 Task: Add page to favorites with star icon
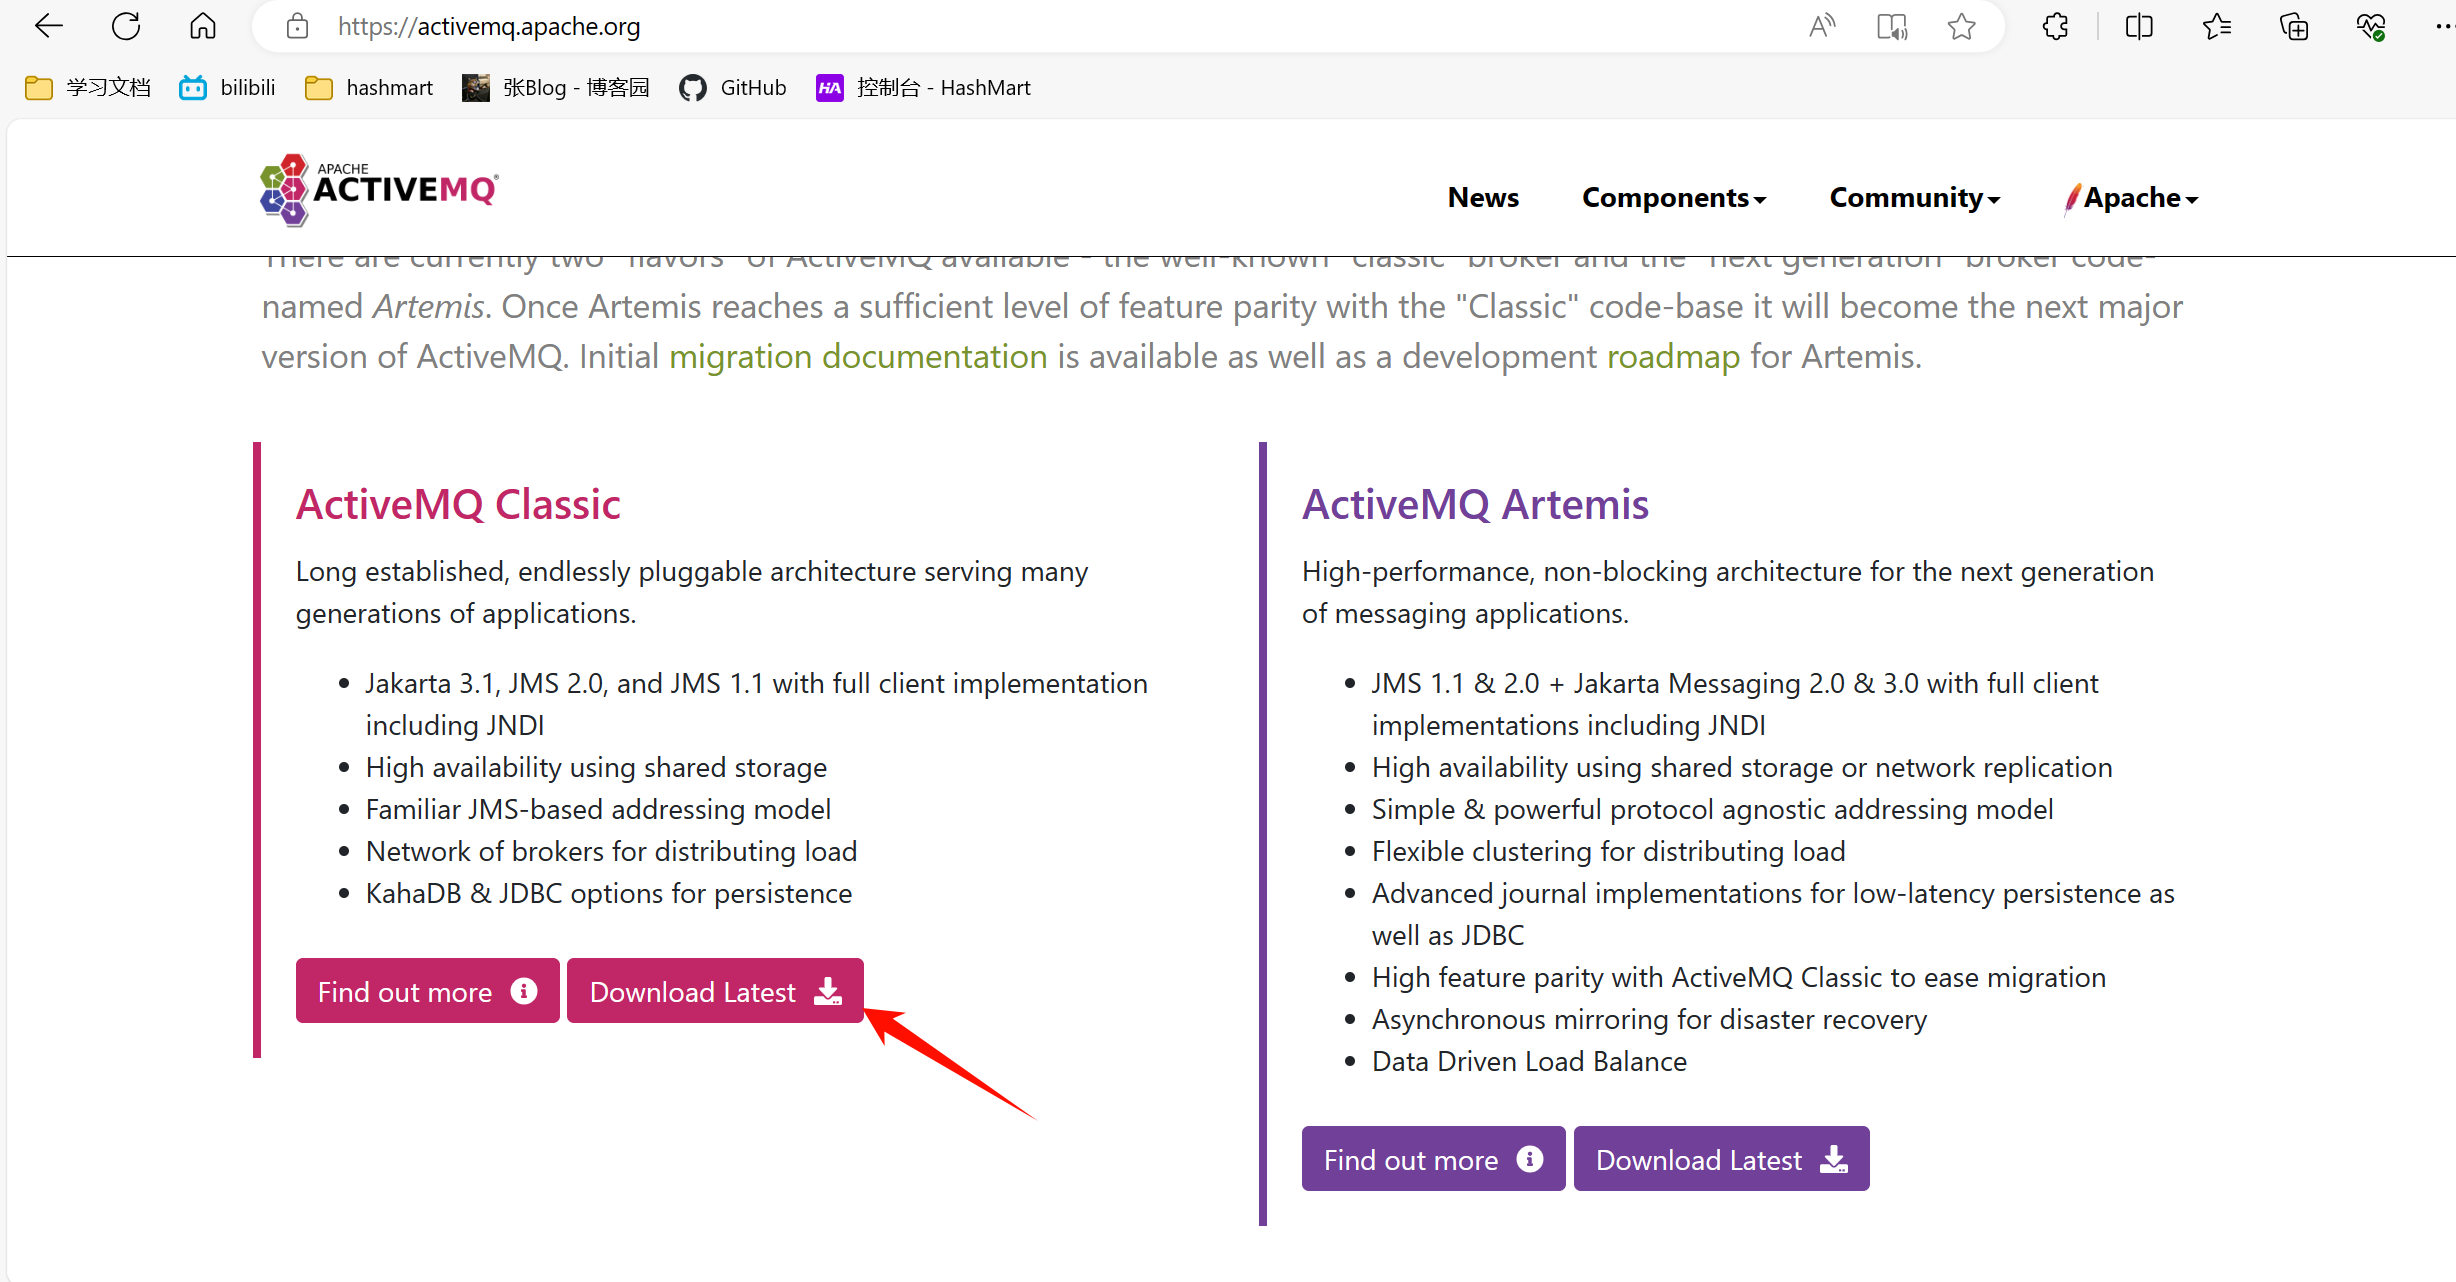pyautogui.click(x=1961, y=26)
